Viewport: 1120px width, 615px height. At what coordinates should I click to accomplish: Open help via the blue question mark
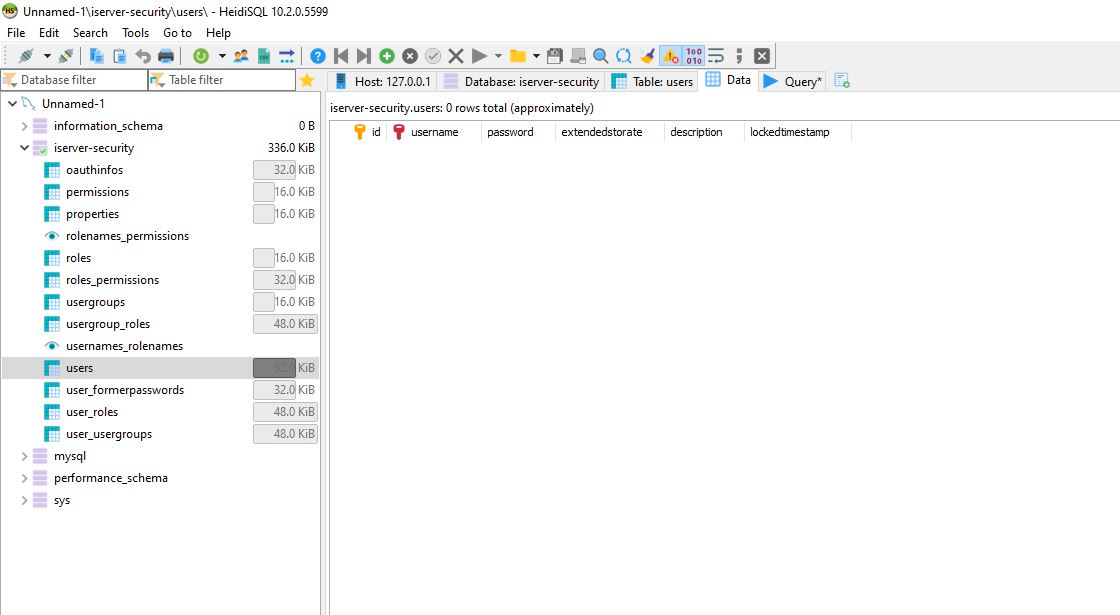[x=318, y=56]
